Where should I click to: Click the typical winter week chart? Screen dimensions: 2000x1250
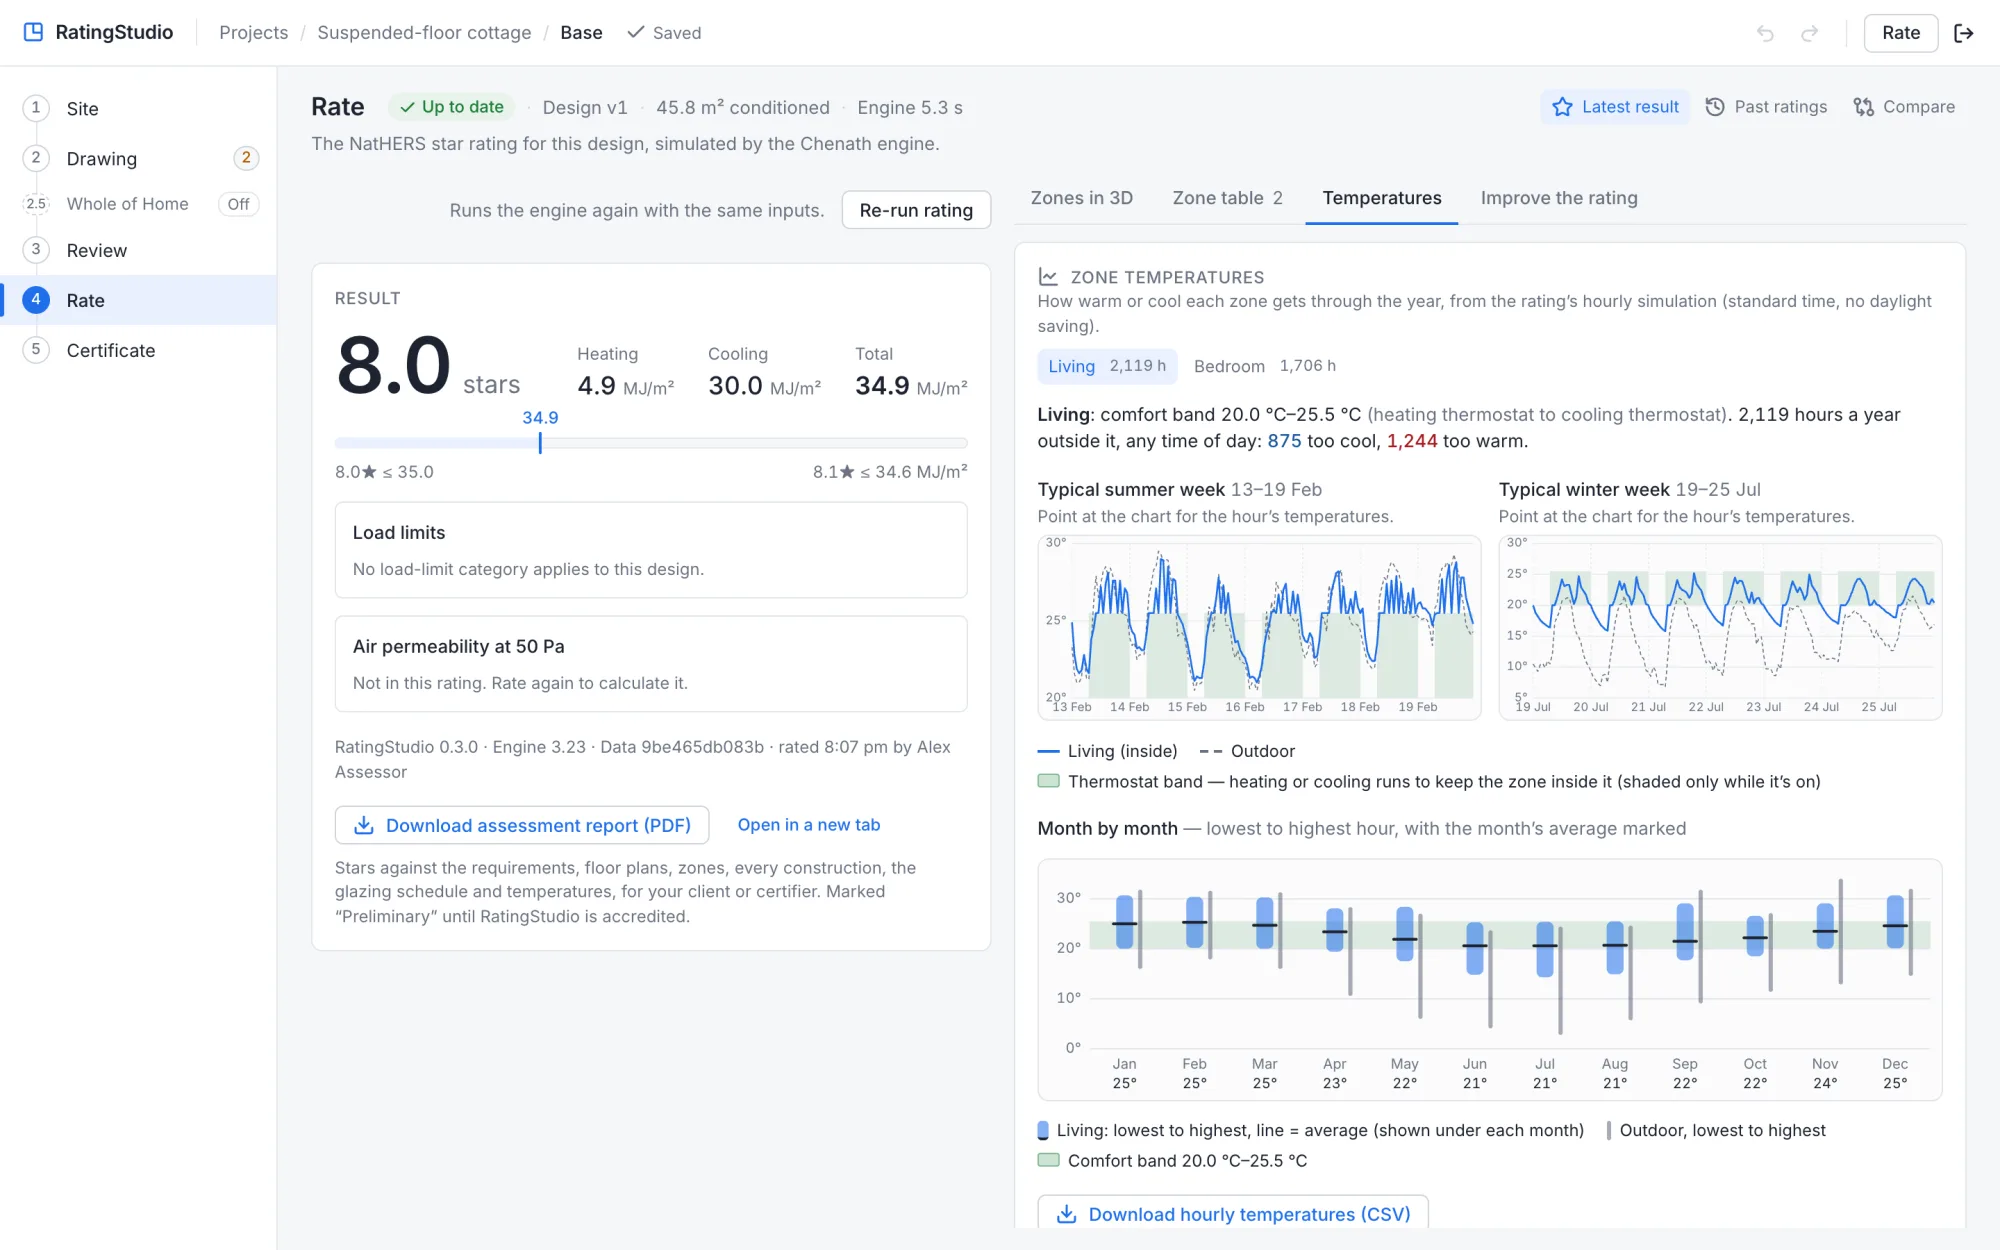[x=1720, y=627]
